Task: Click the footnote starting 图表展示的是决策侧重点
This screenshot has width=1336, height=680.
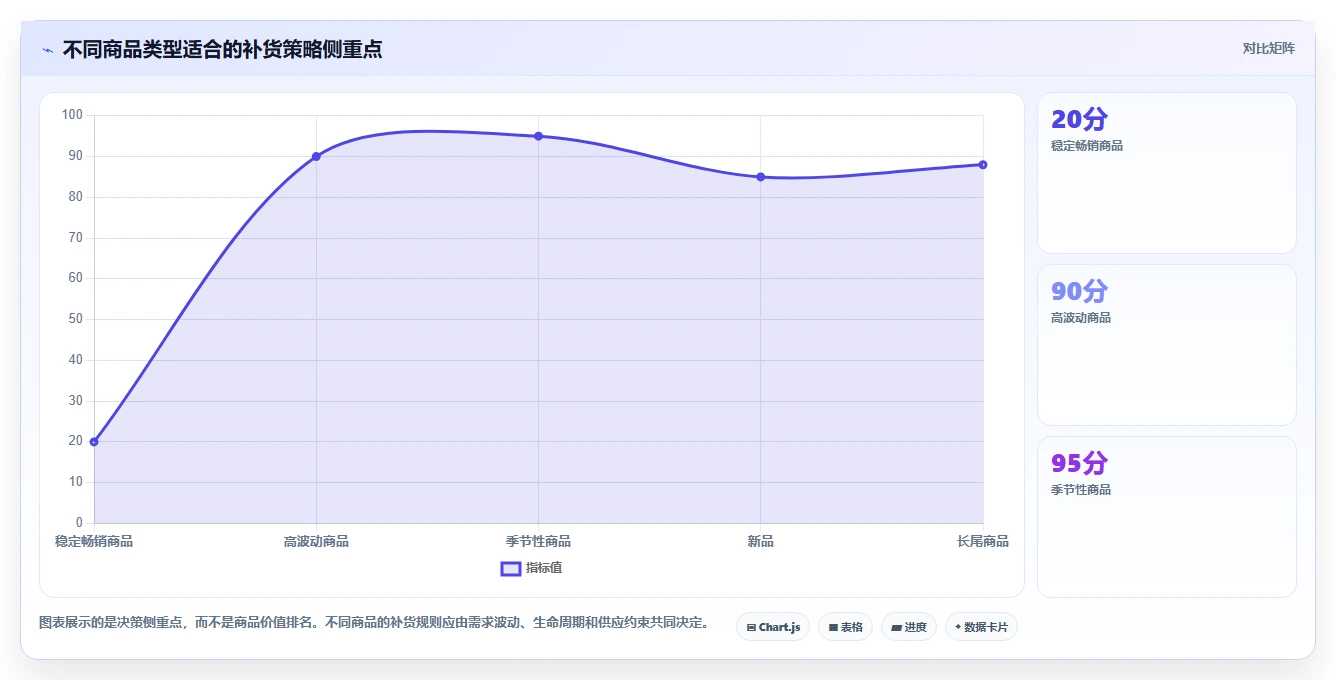Action: point(374,622)
